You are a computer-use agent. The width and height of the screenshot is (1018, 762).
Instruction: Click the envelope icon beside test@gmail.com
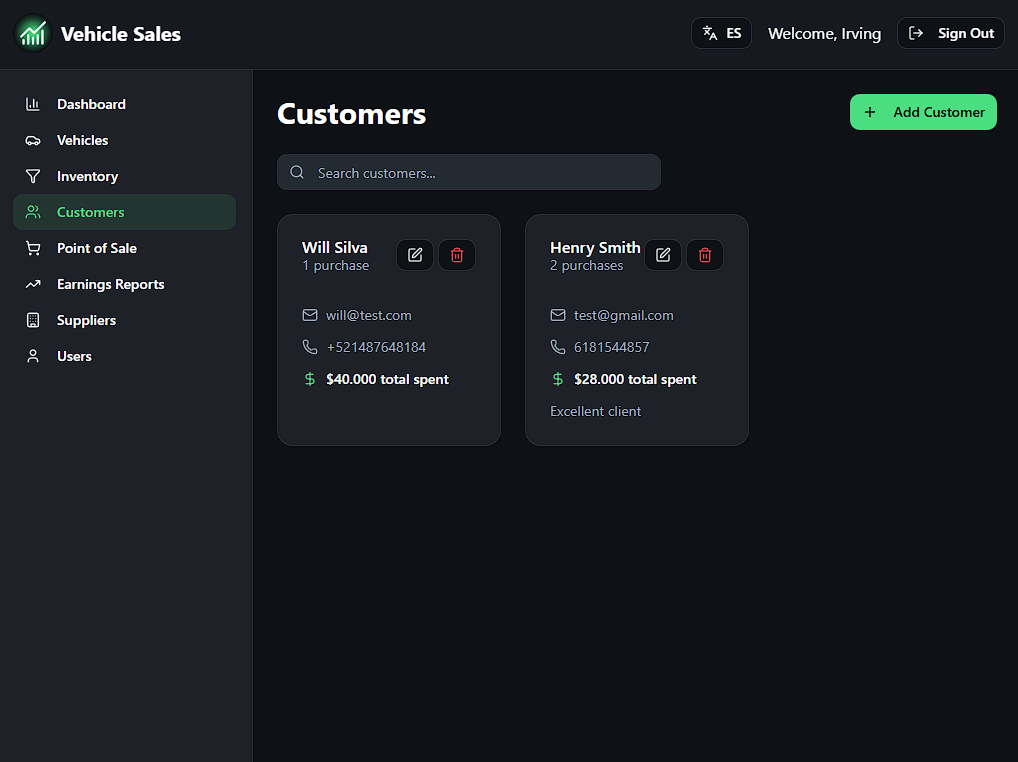pos(558,315)
